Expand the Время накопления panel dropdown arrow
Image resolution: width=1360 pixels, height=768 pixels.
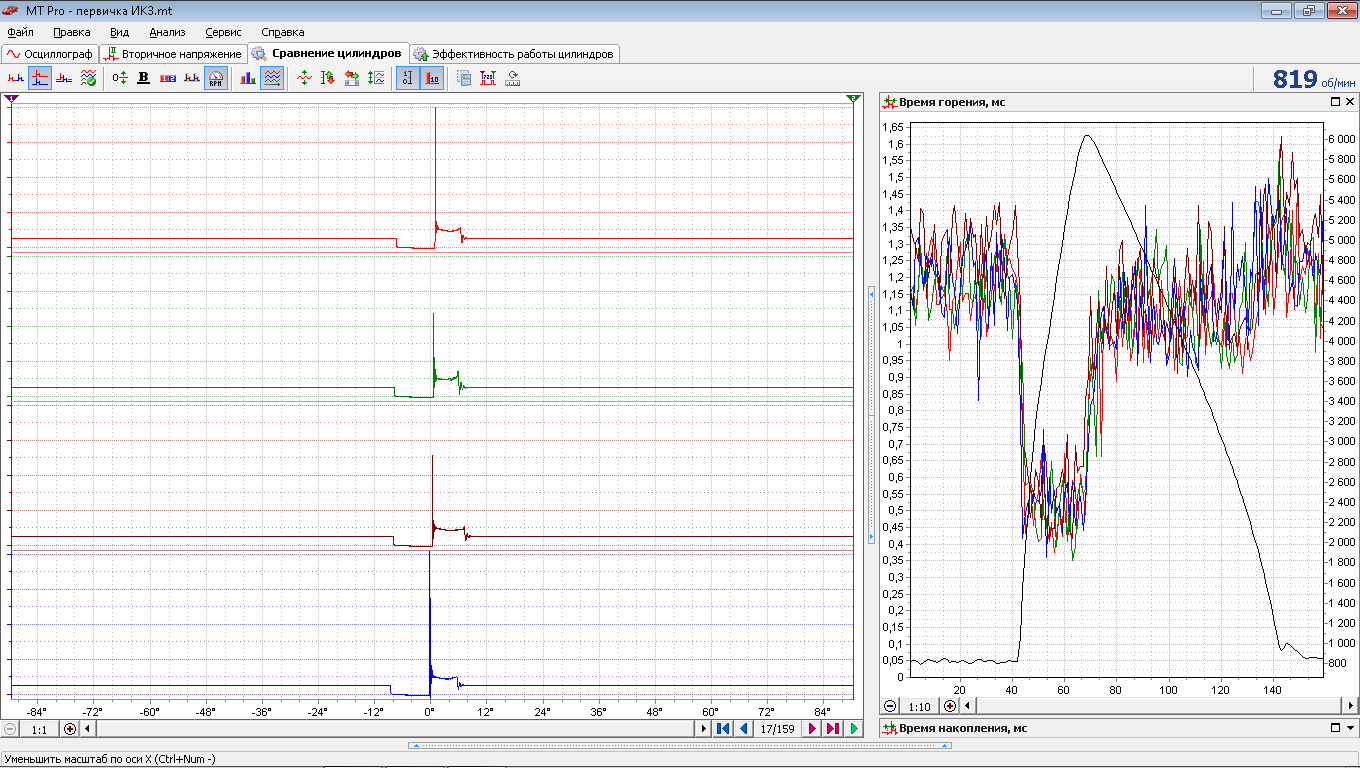[1350, 728]
